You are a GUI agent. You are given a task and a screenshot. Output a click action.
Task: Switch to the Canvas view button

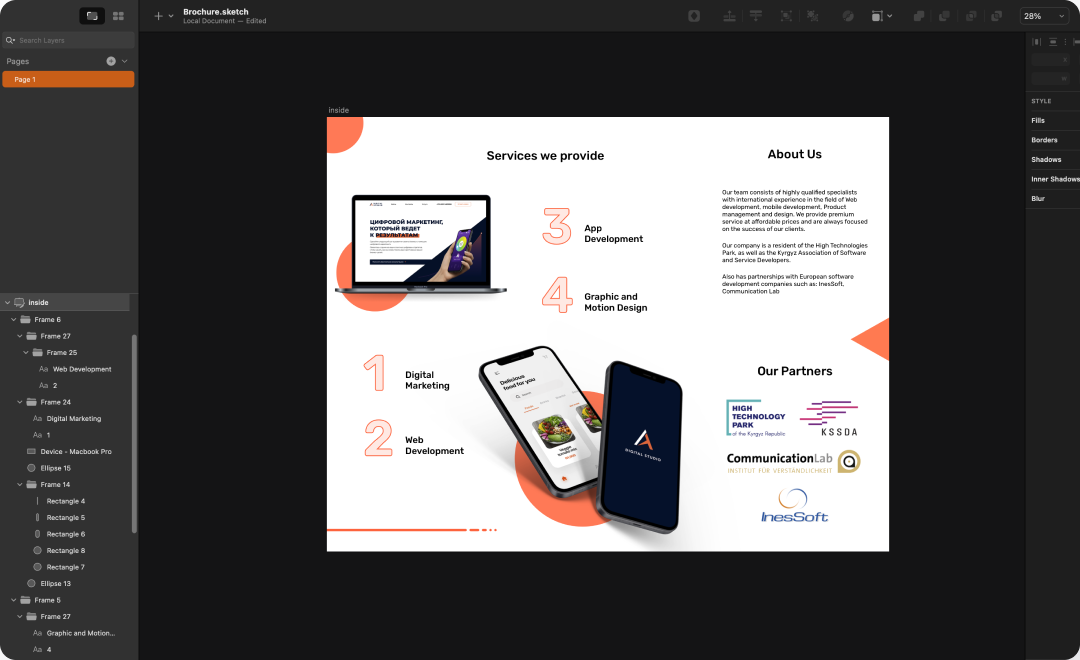click(92, 16)
